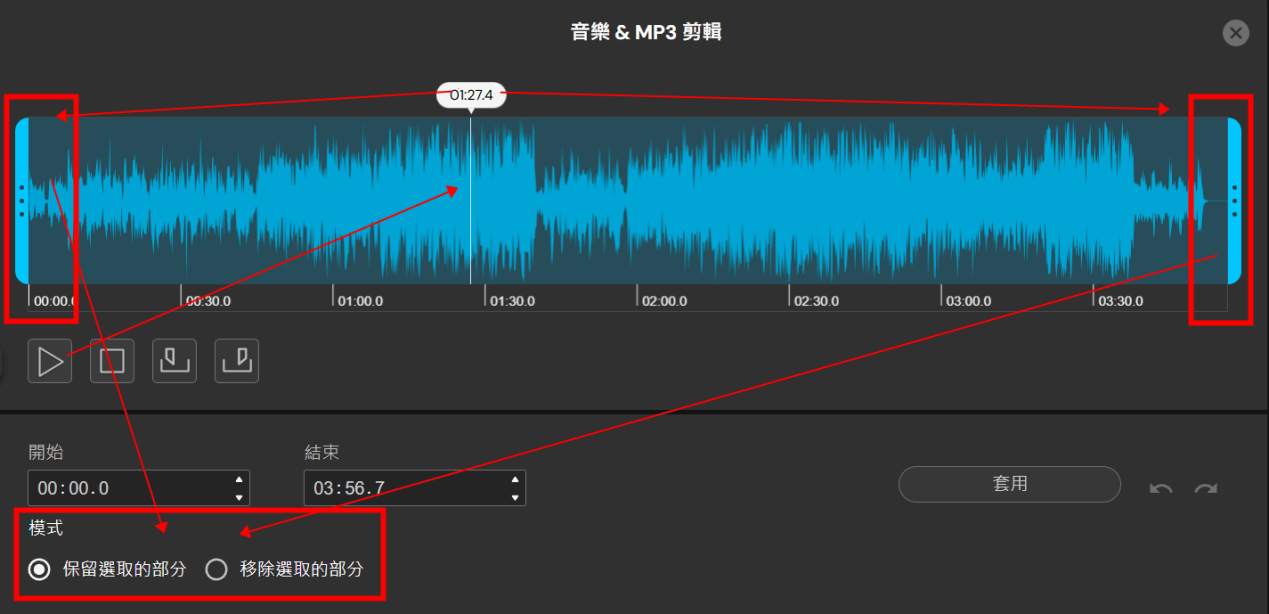This screenshot has height=614, width=1269.
Task: Redo the last edit
Action: click(1206, 488)
